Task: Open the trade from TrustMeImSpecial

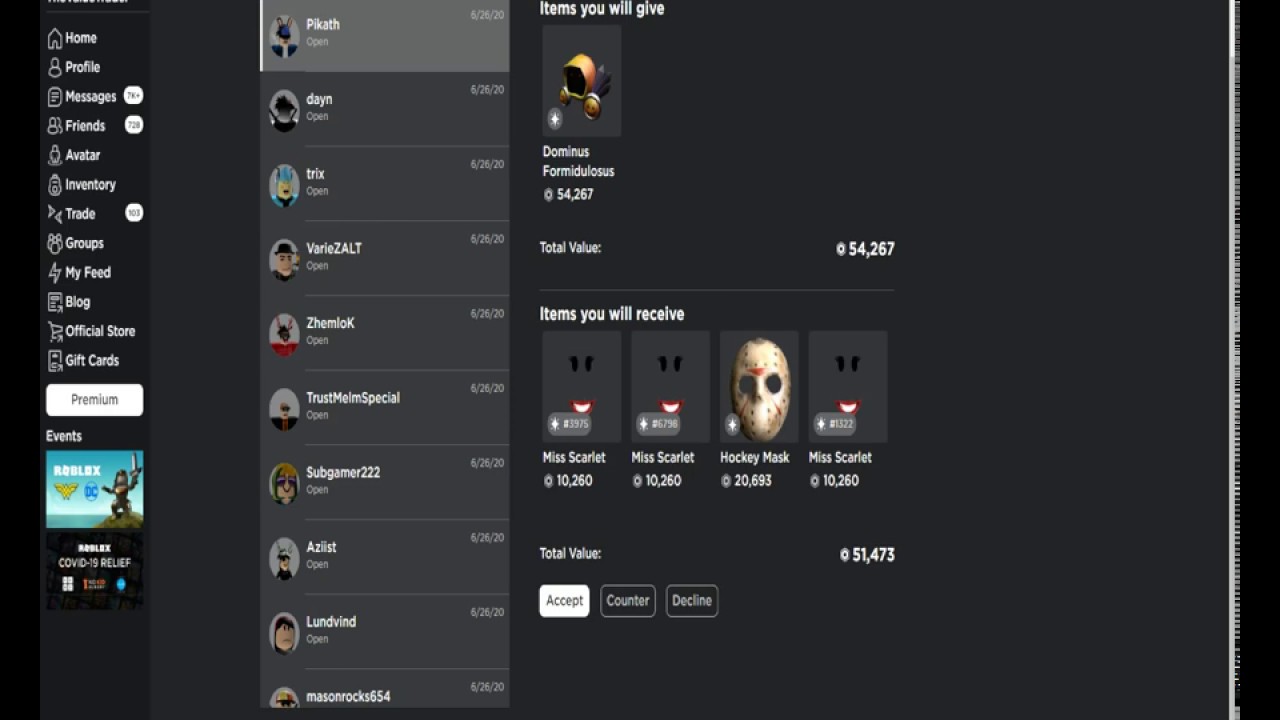Action: 385,408
